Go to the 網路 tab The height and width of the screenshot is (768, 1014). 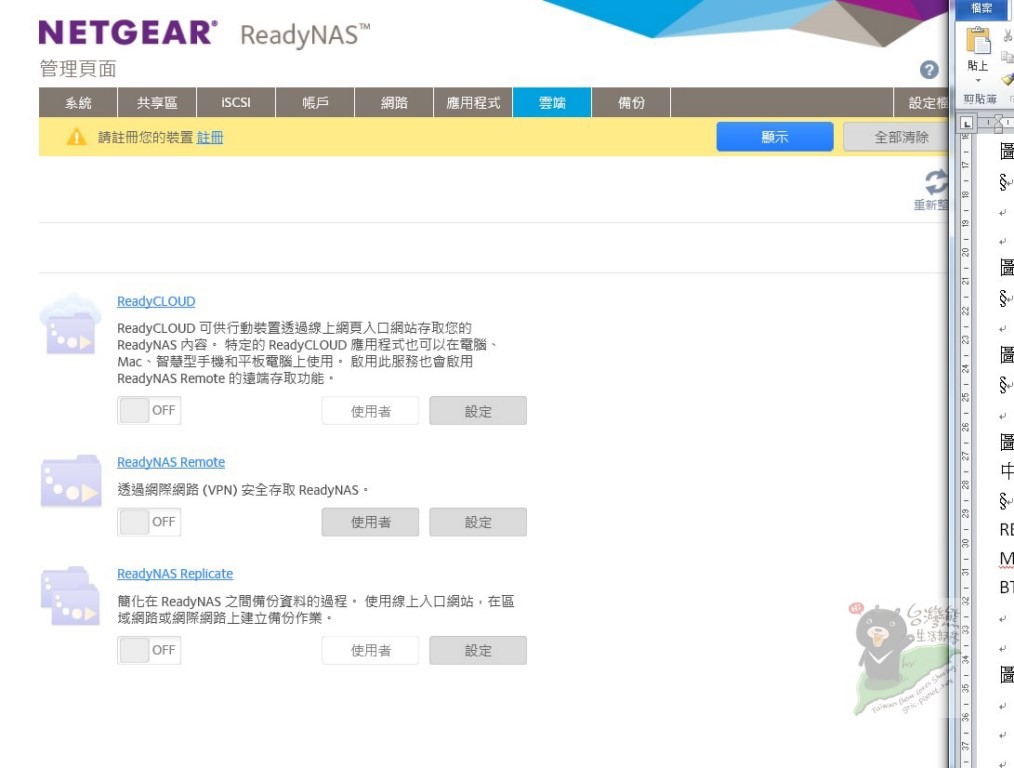394,103
